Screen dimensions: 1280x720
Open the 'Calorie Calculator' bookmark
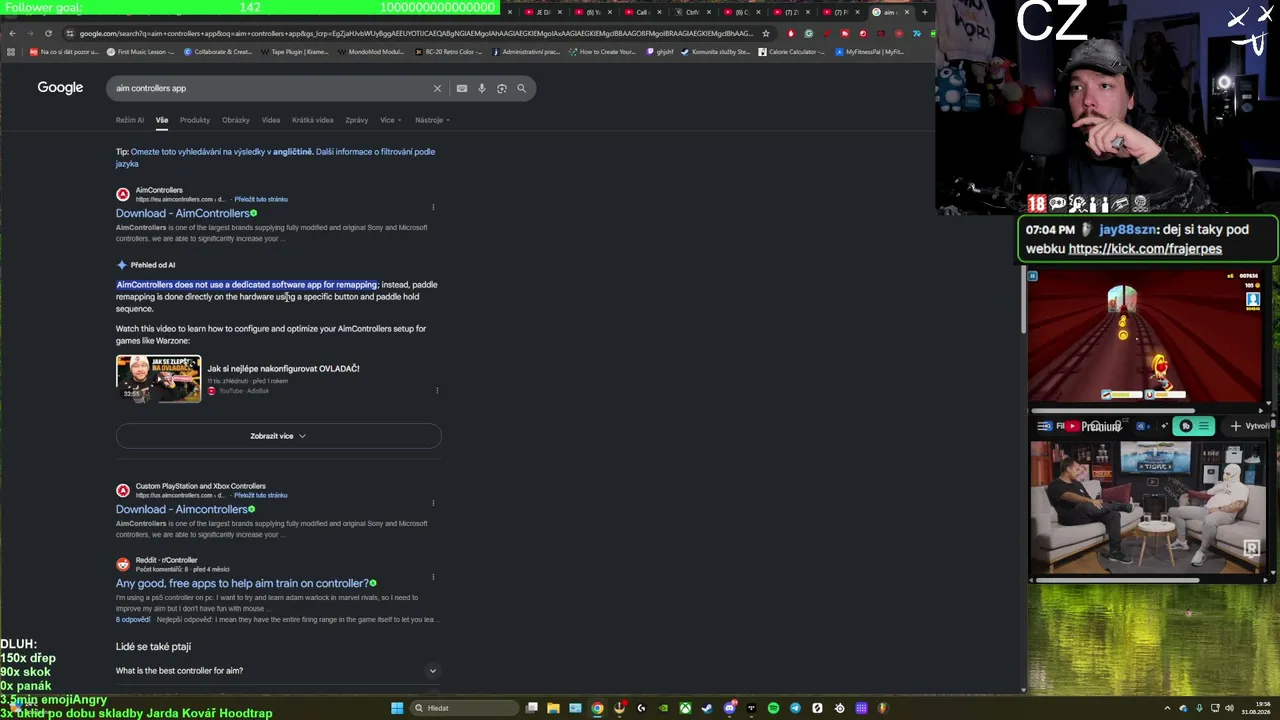(x=793, y=52)
